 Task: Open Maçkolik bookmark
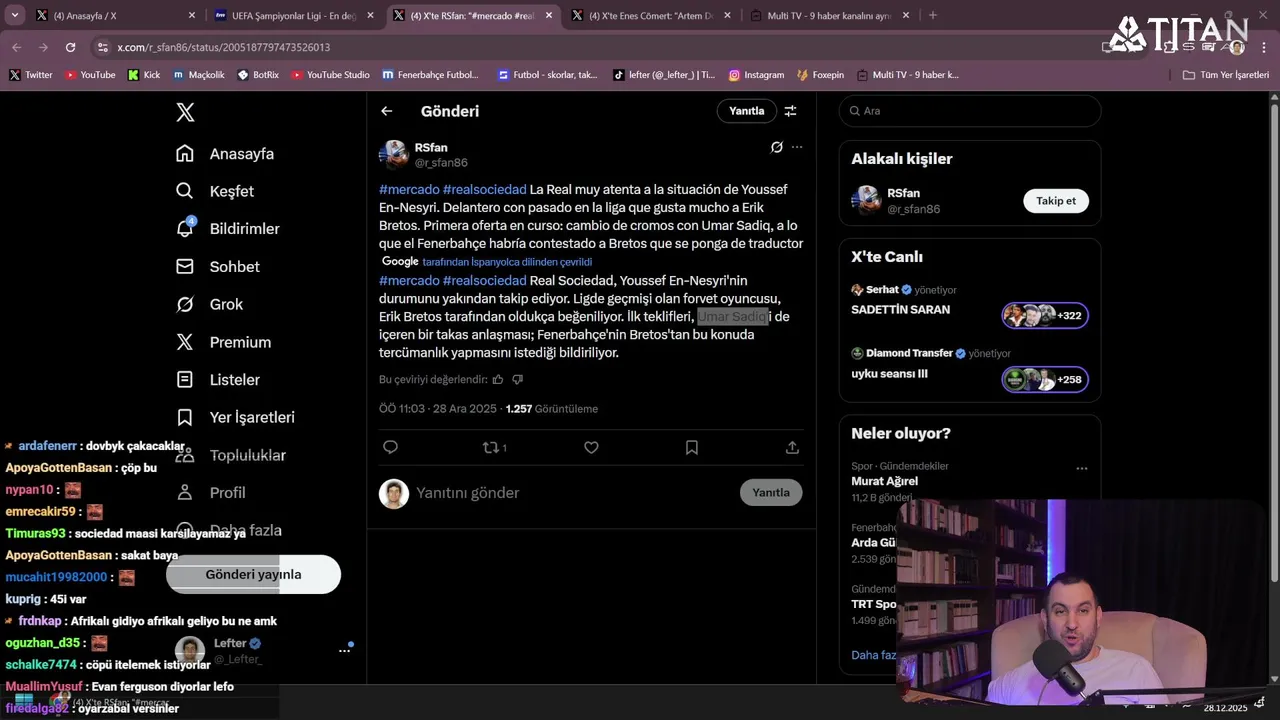click(x=198, y=75)
